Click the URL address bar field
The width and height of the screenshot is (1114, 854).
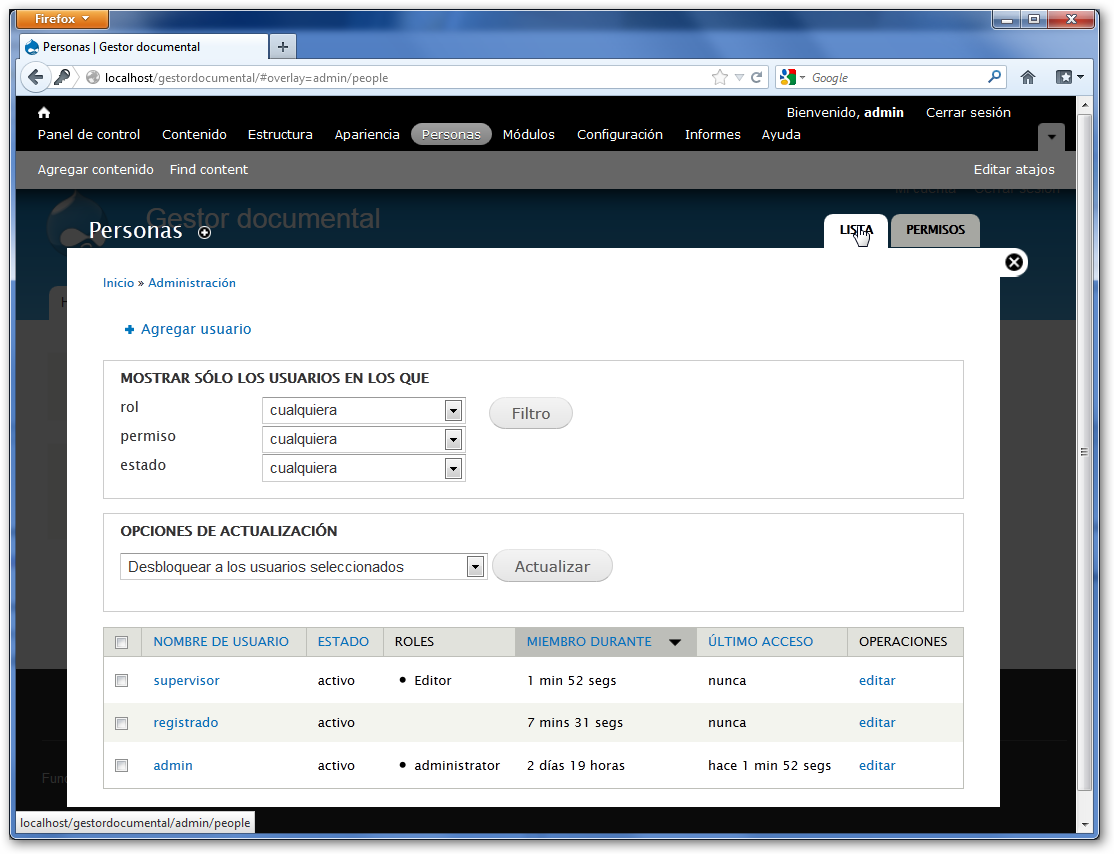coord(400,77)
